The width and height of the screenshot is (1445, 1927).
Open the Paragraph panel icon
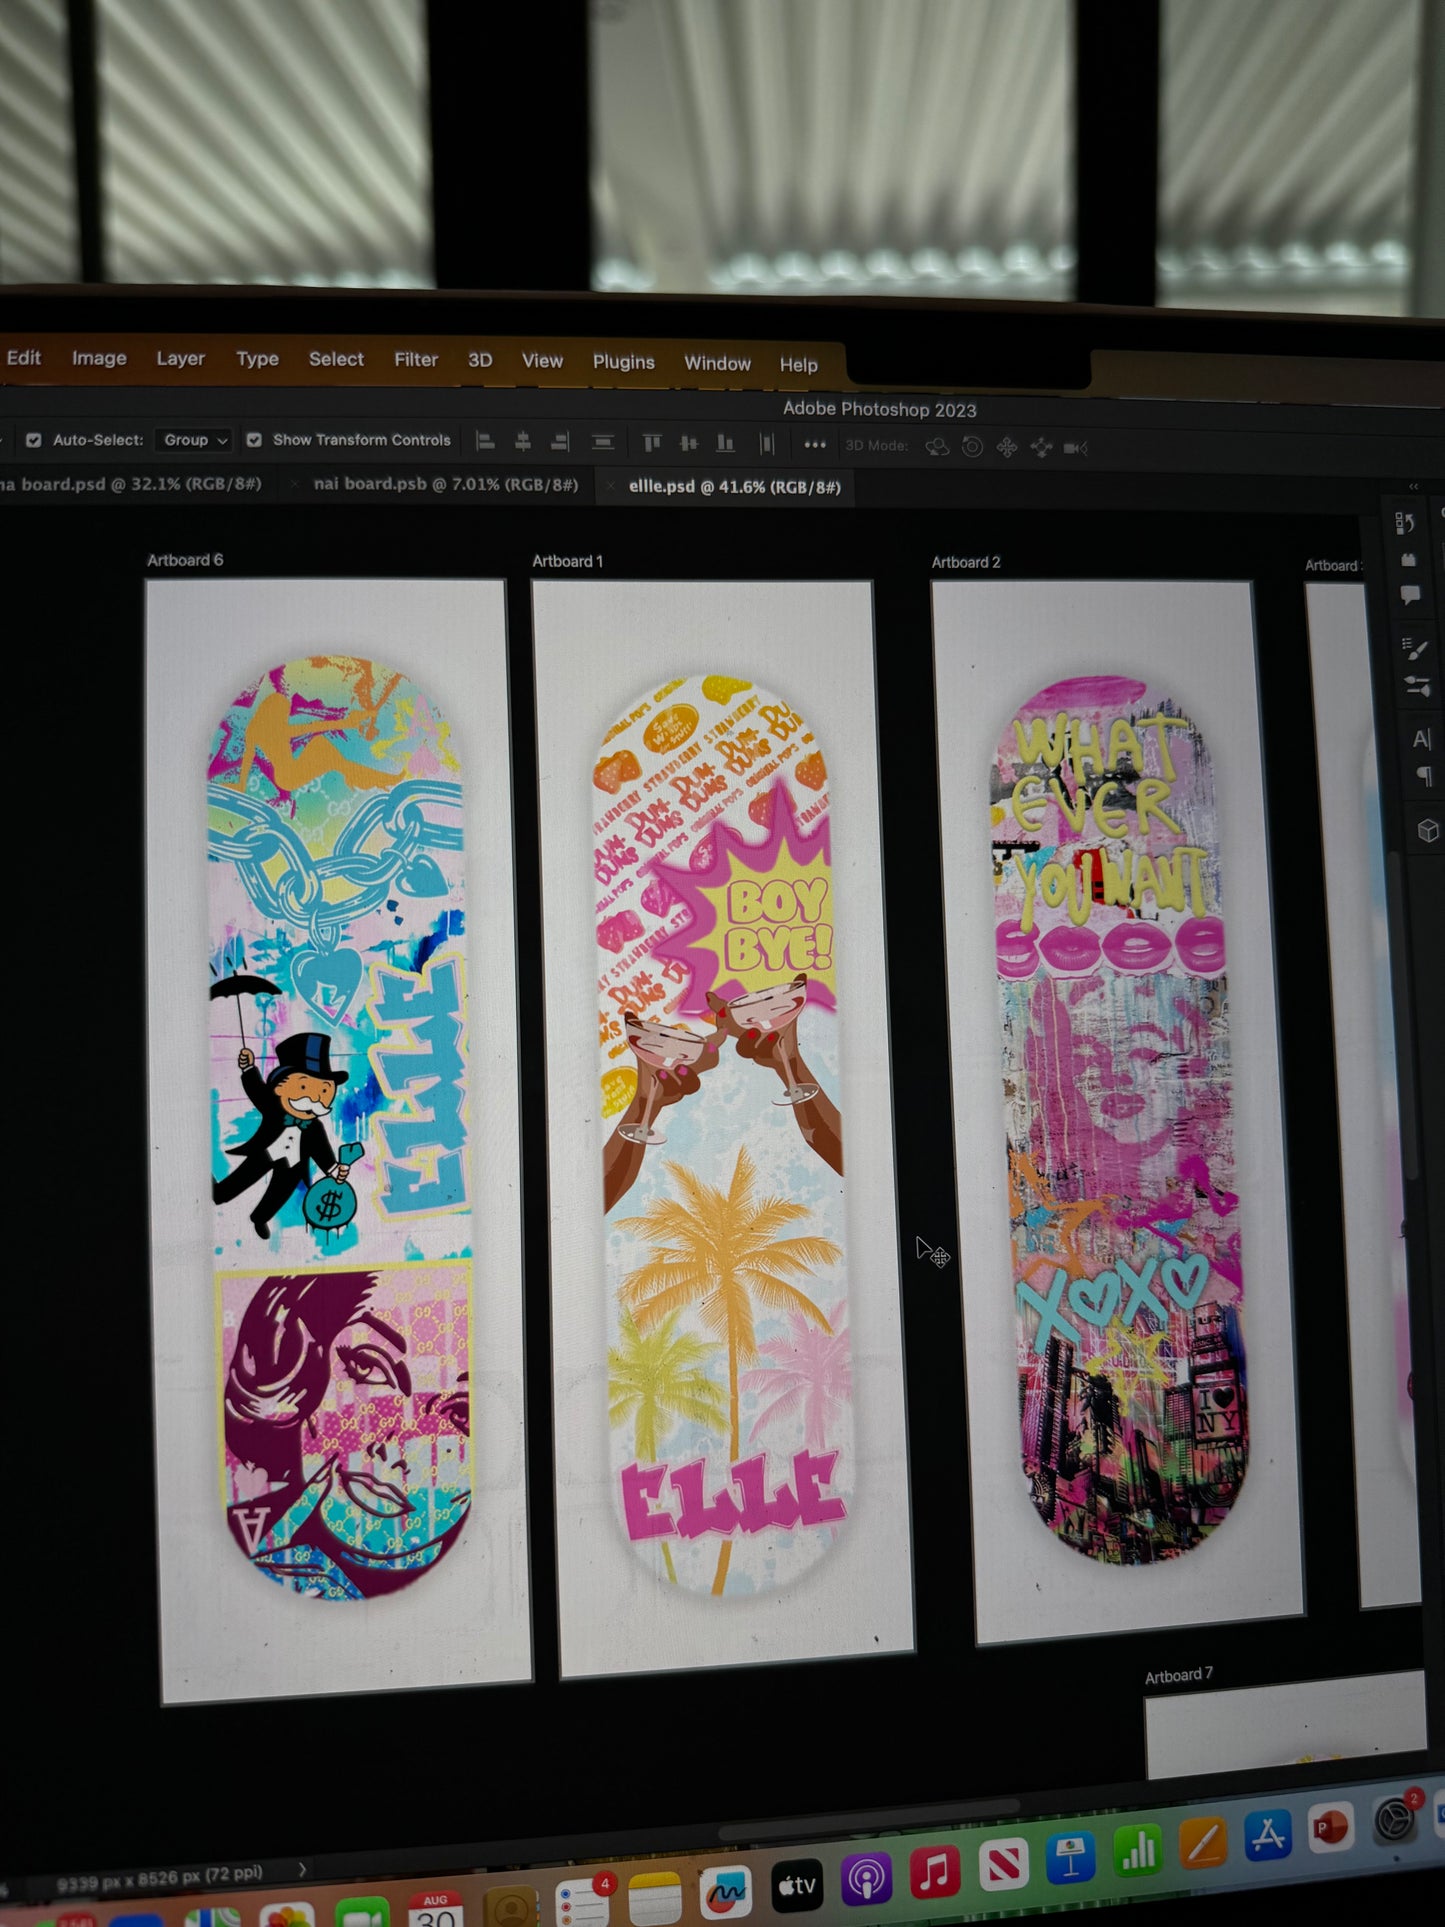coord(1424,777)
